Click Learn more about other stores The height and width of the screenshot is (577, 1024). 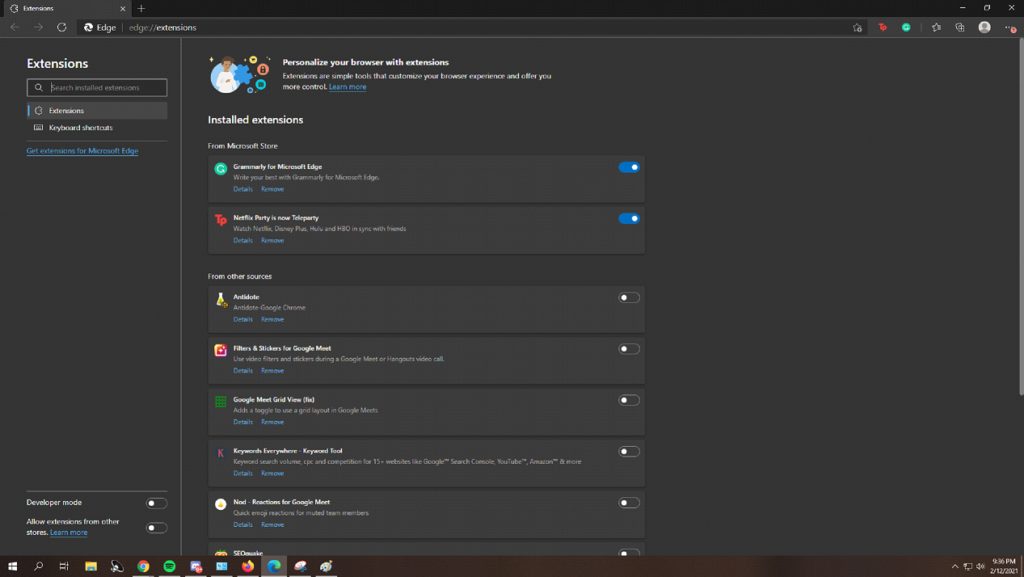69,533
